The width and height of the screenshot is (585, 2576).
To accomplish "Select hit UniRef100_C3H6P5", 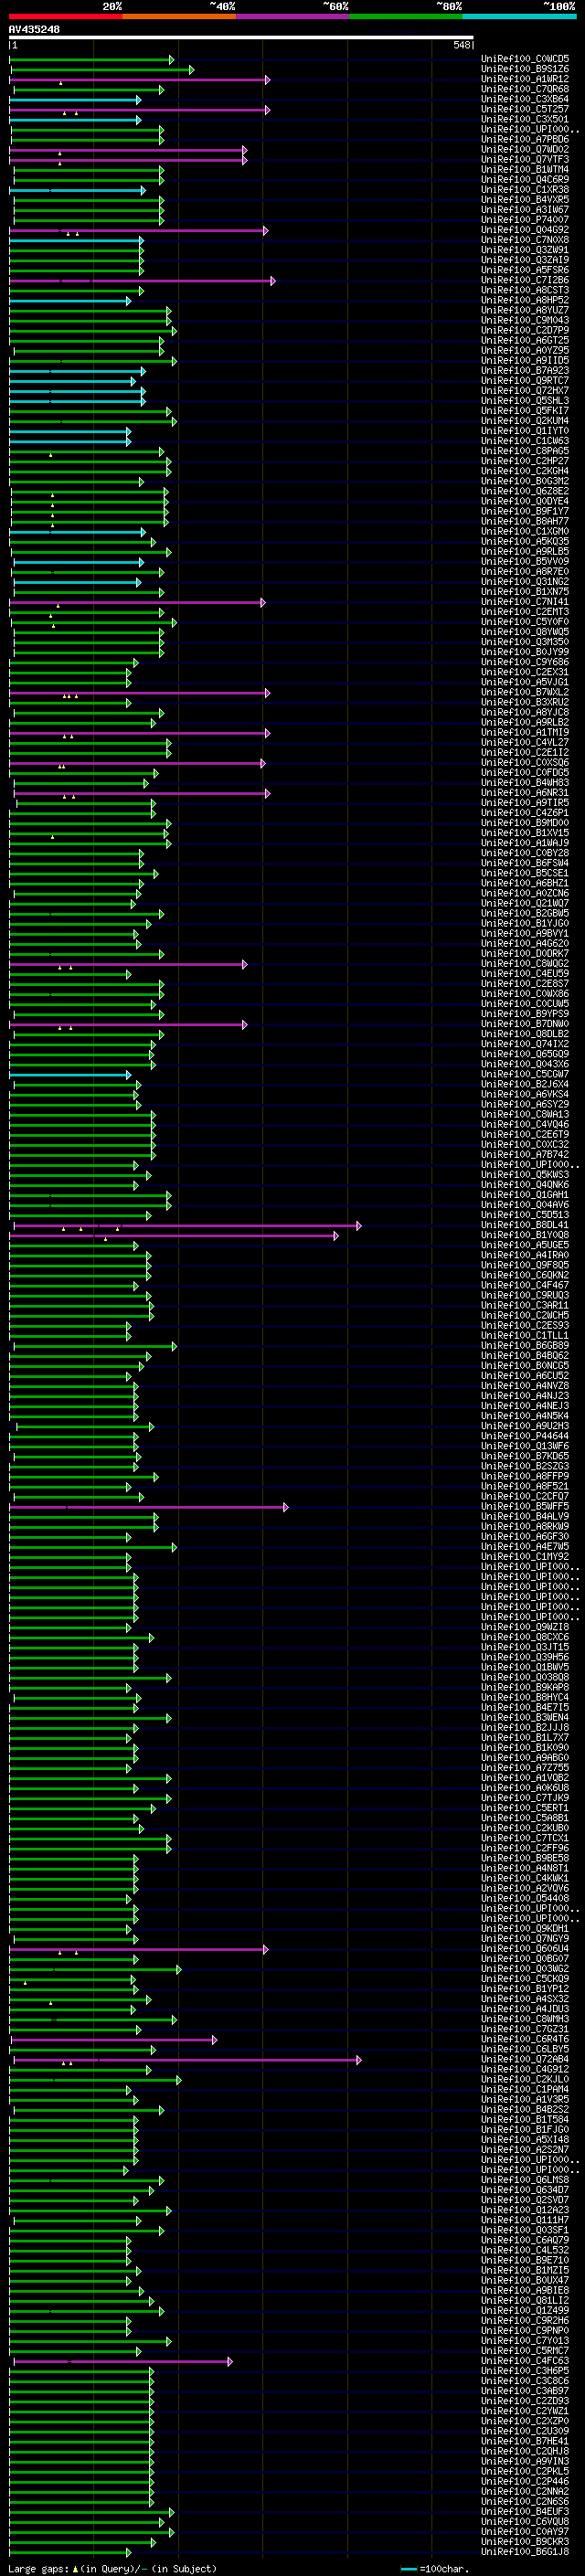I will 525,2371.
